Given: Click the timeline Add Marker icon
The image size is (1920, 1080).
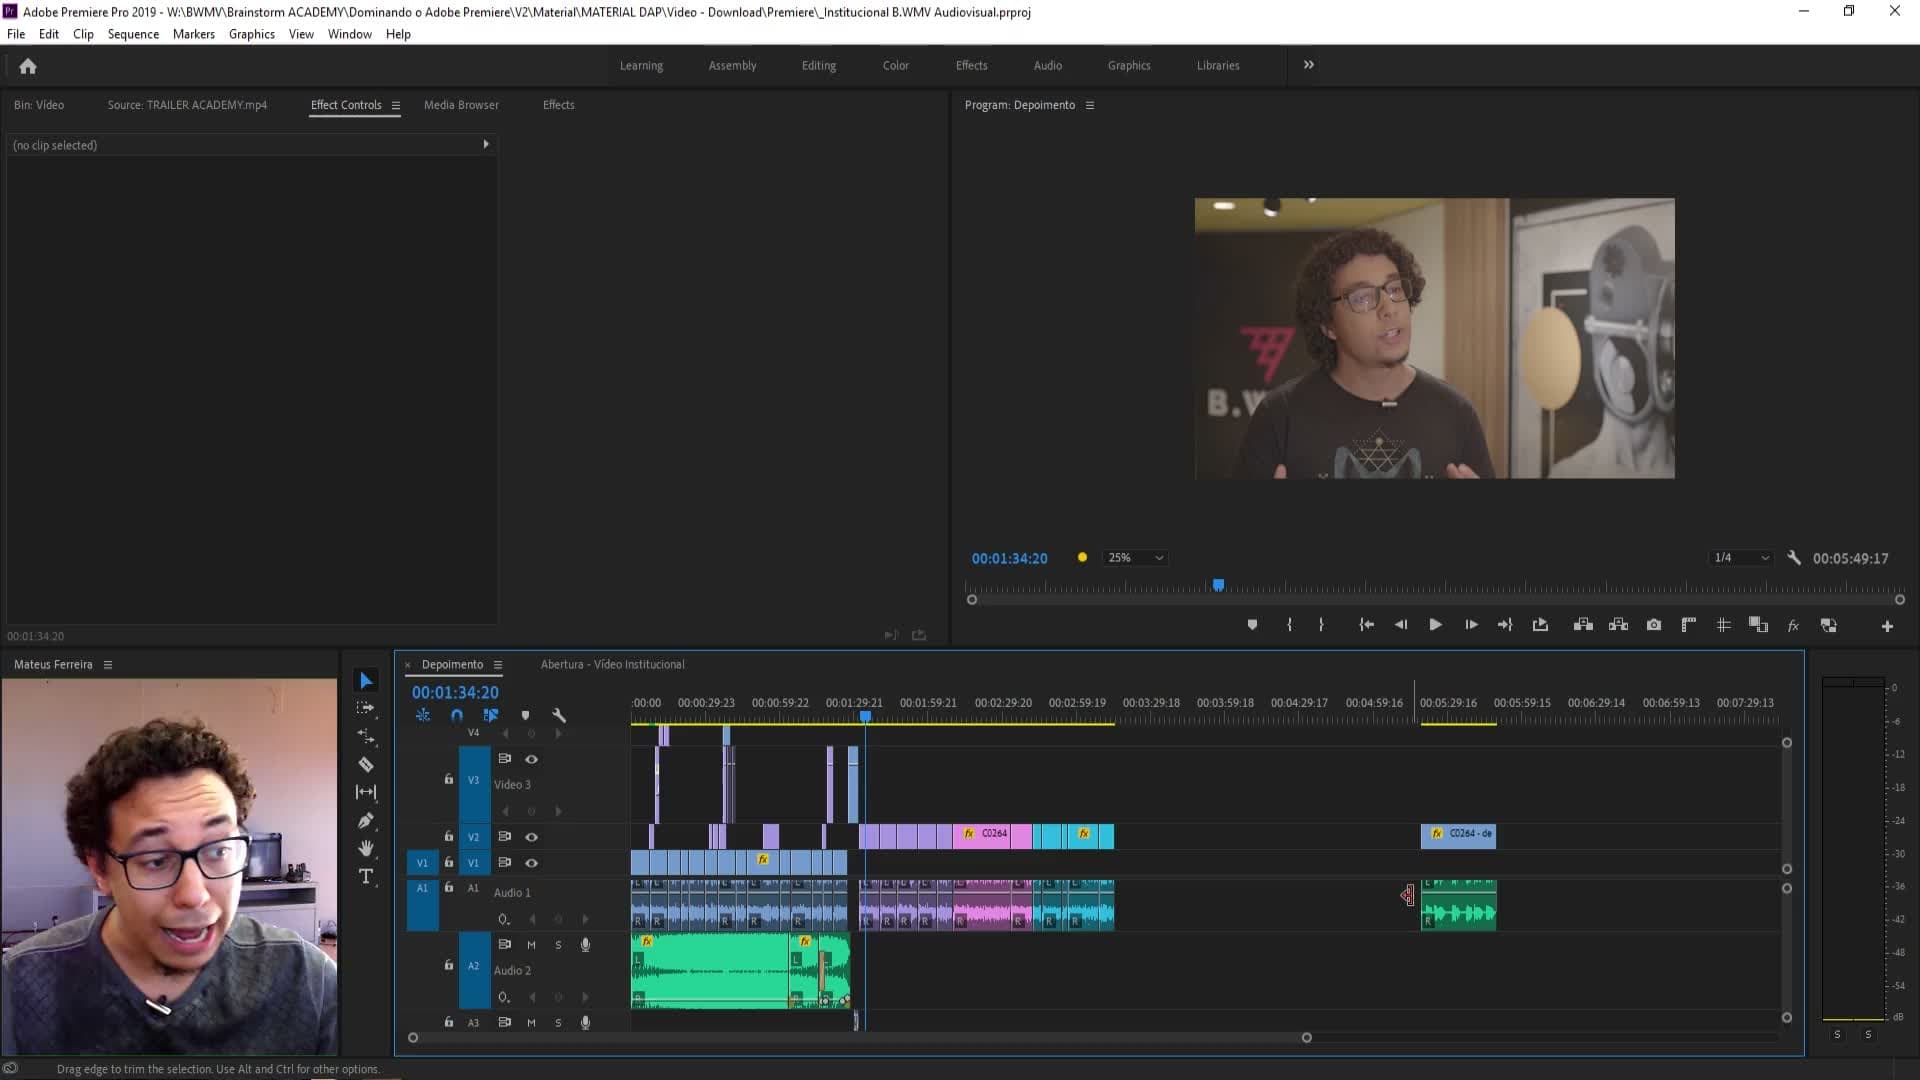Looking at the screenshot, I should coord(525,716).
